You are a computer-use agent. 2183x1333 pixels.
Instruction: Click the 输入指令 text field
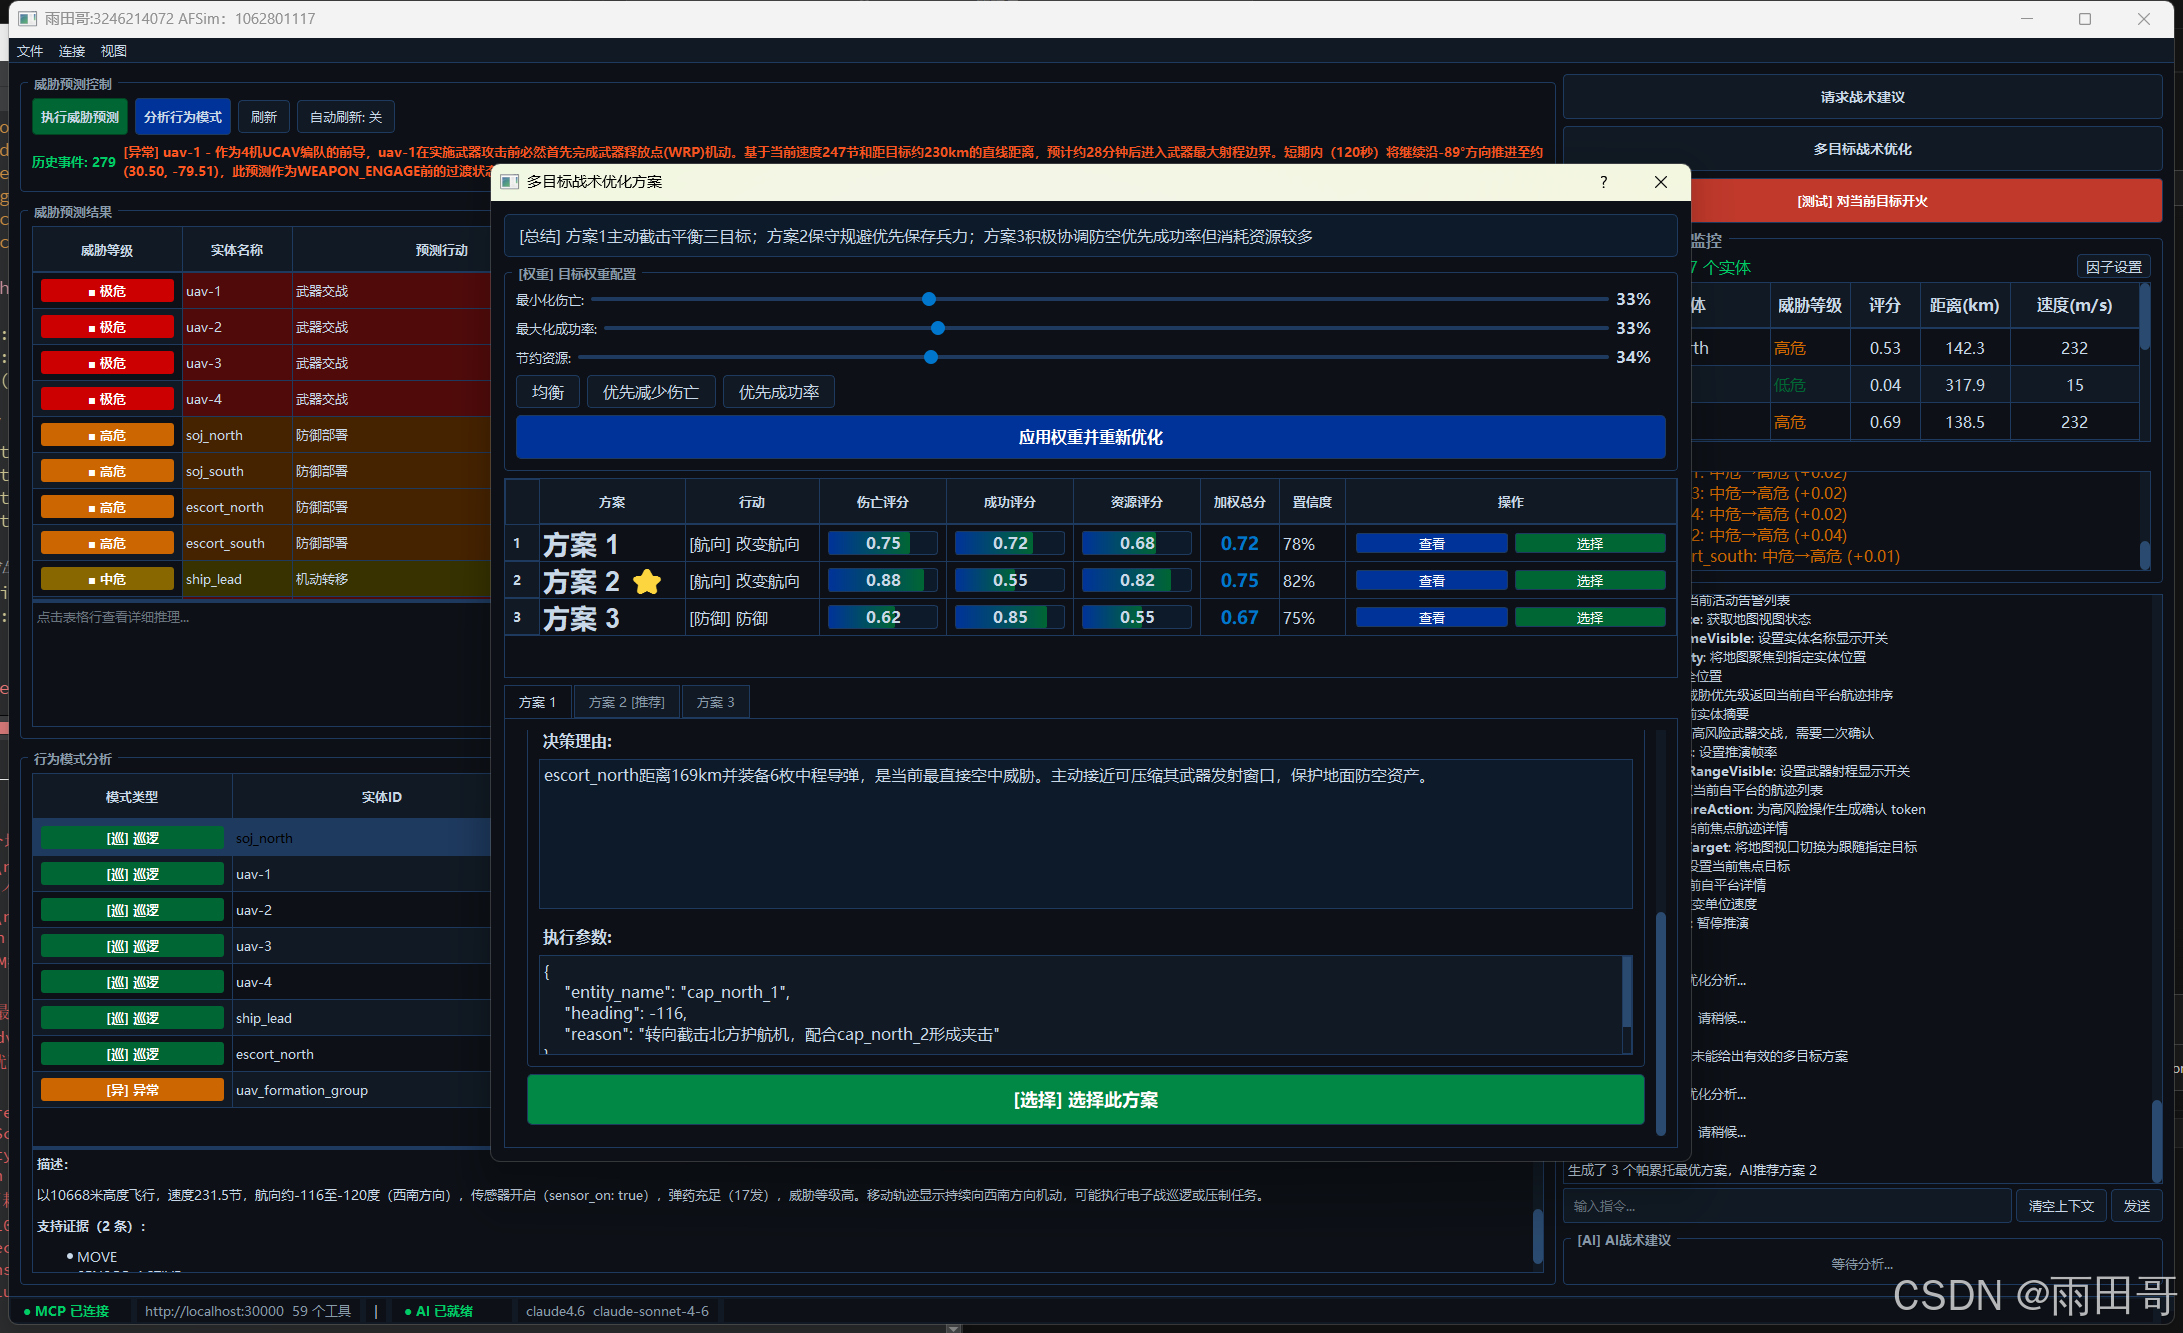coord(1786,1206)
